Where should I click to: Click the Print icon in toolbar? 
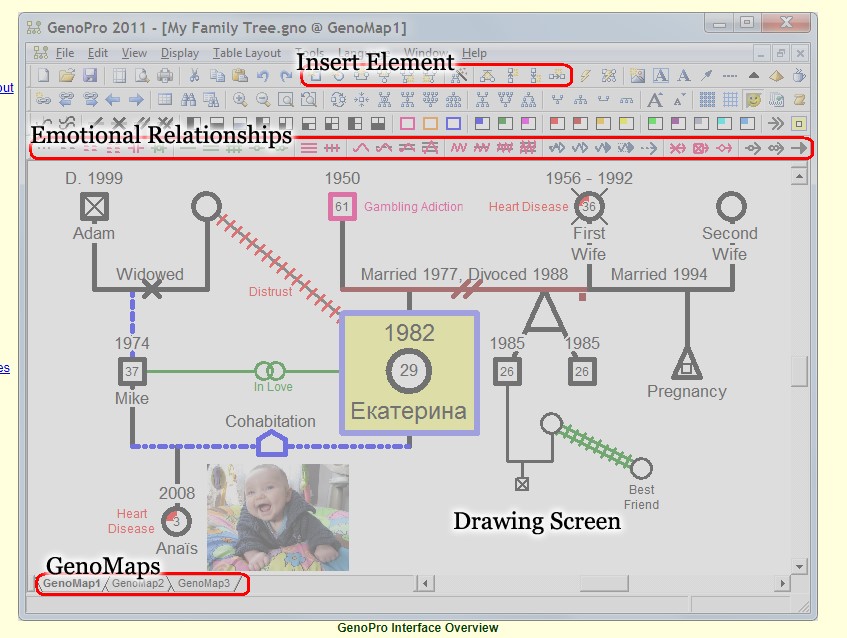click(165, 76)
